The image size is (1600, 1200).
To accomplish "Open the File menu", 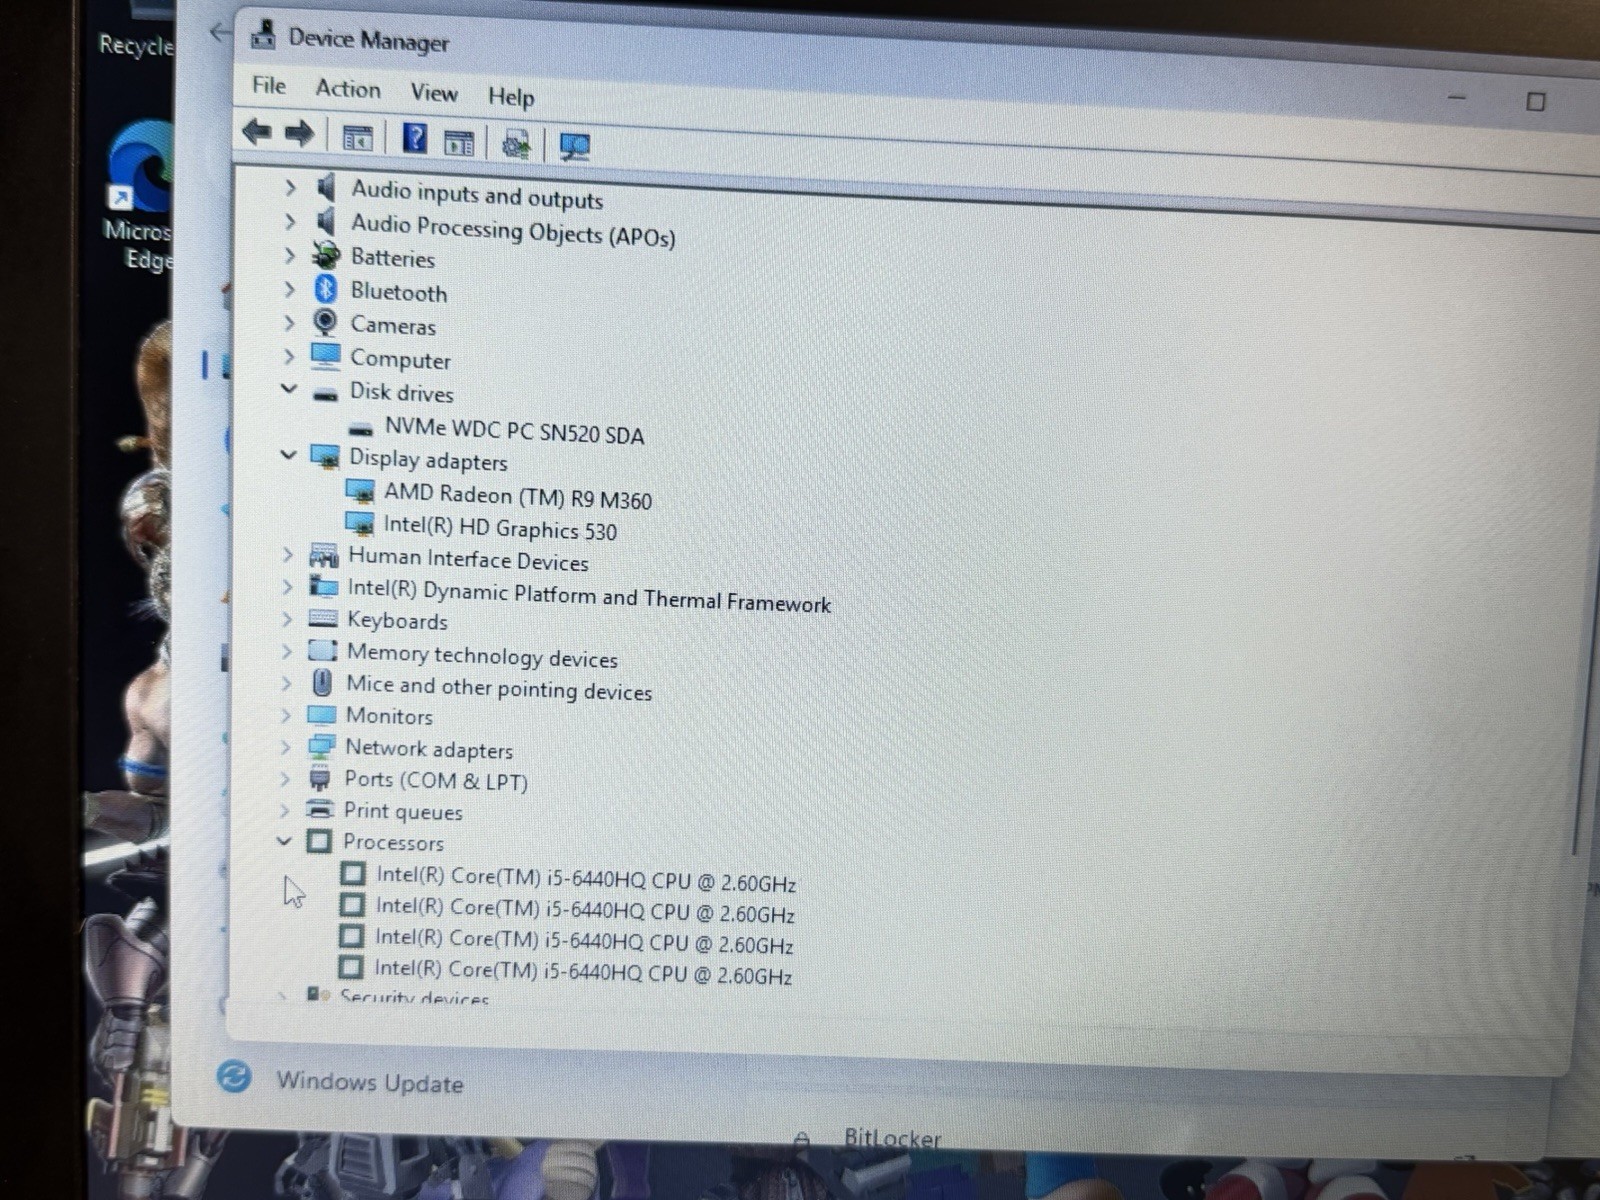I will coord(269,86).
